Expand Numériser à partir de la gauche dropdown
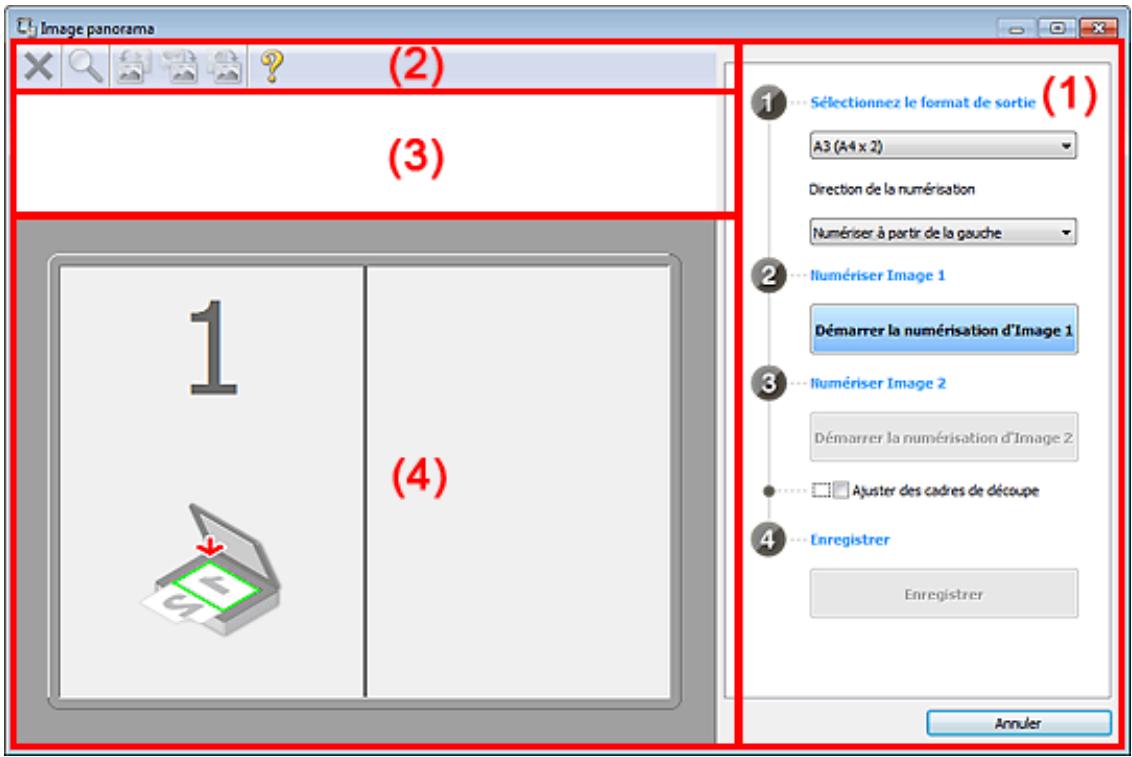 tap(943, 232)
